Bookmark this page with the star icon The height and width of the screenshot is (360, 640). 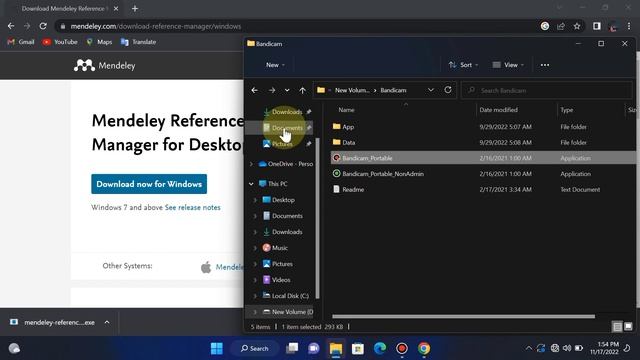point(577,26)
